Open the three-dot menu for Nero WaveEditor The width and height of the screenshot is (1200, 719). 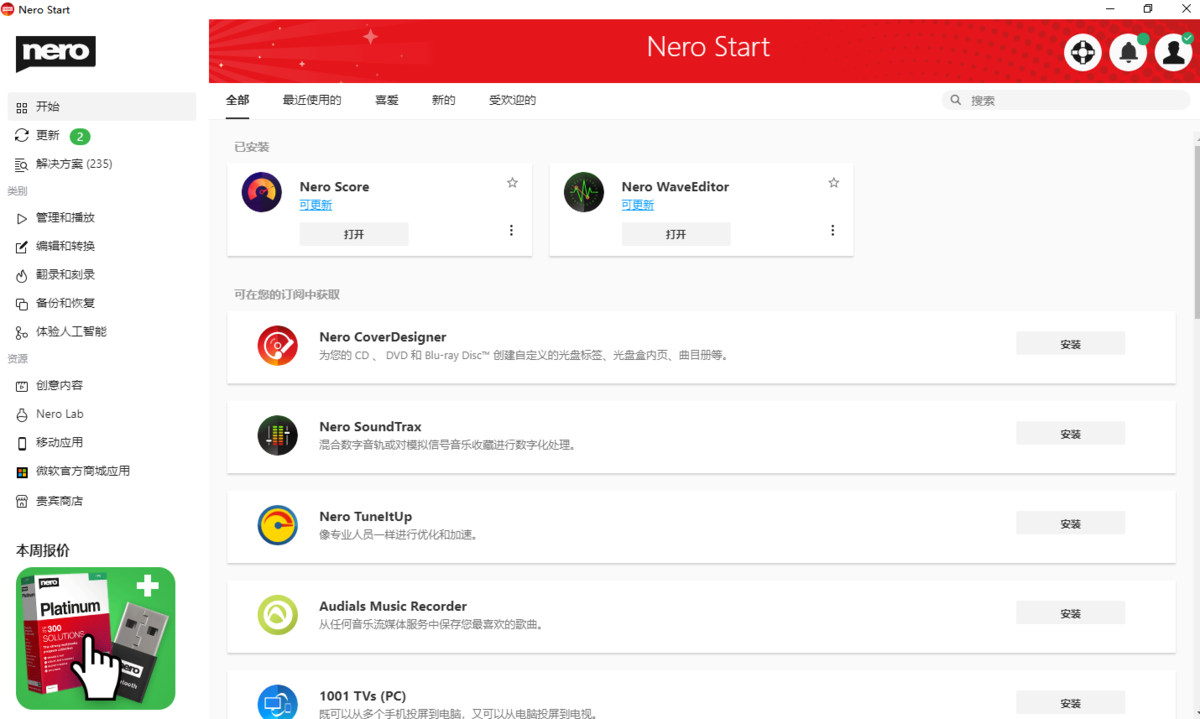point(832,230)
